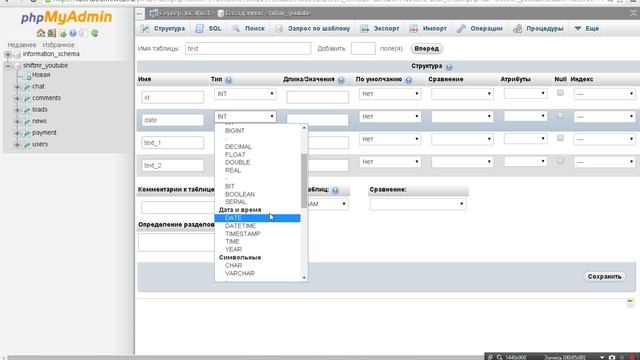The width and height of the screenshot is (640, 360).
Task: Expand the chat table node
Action: coord(17,87)
